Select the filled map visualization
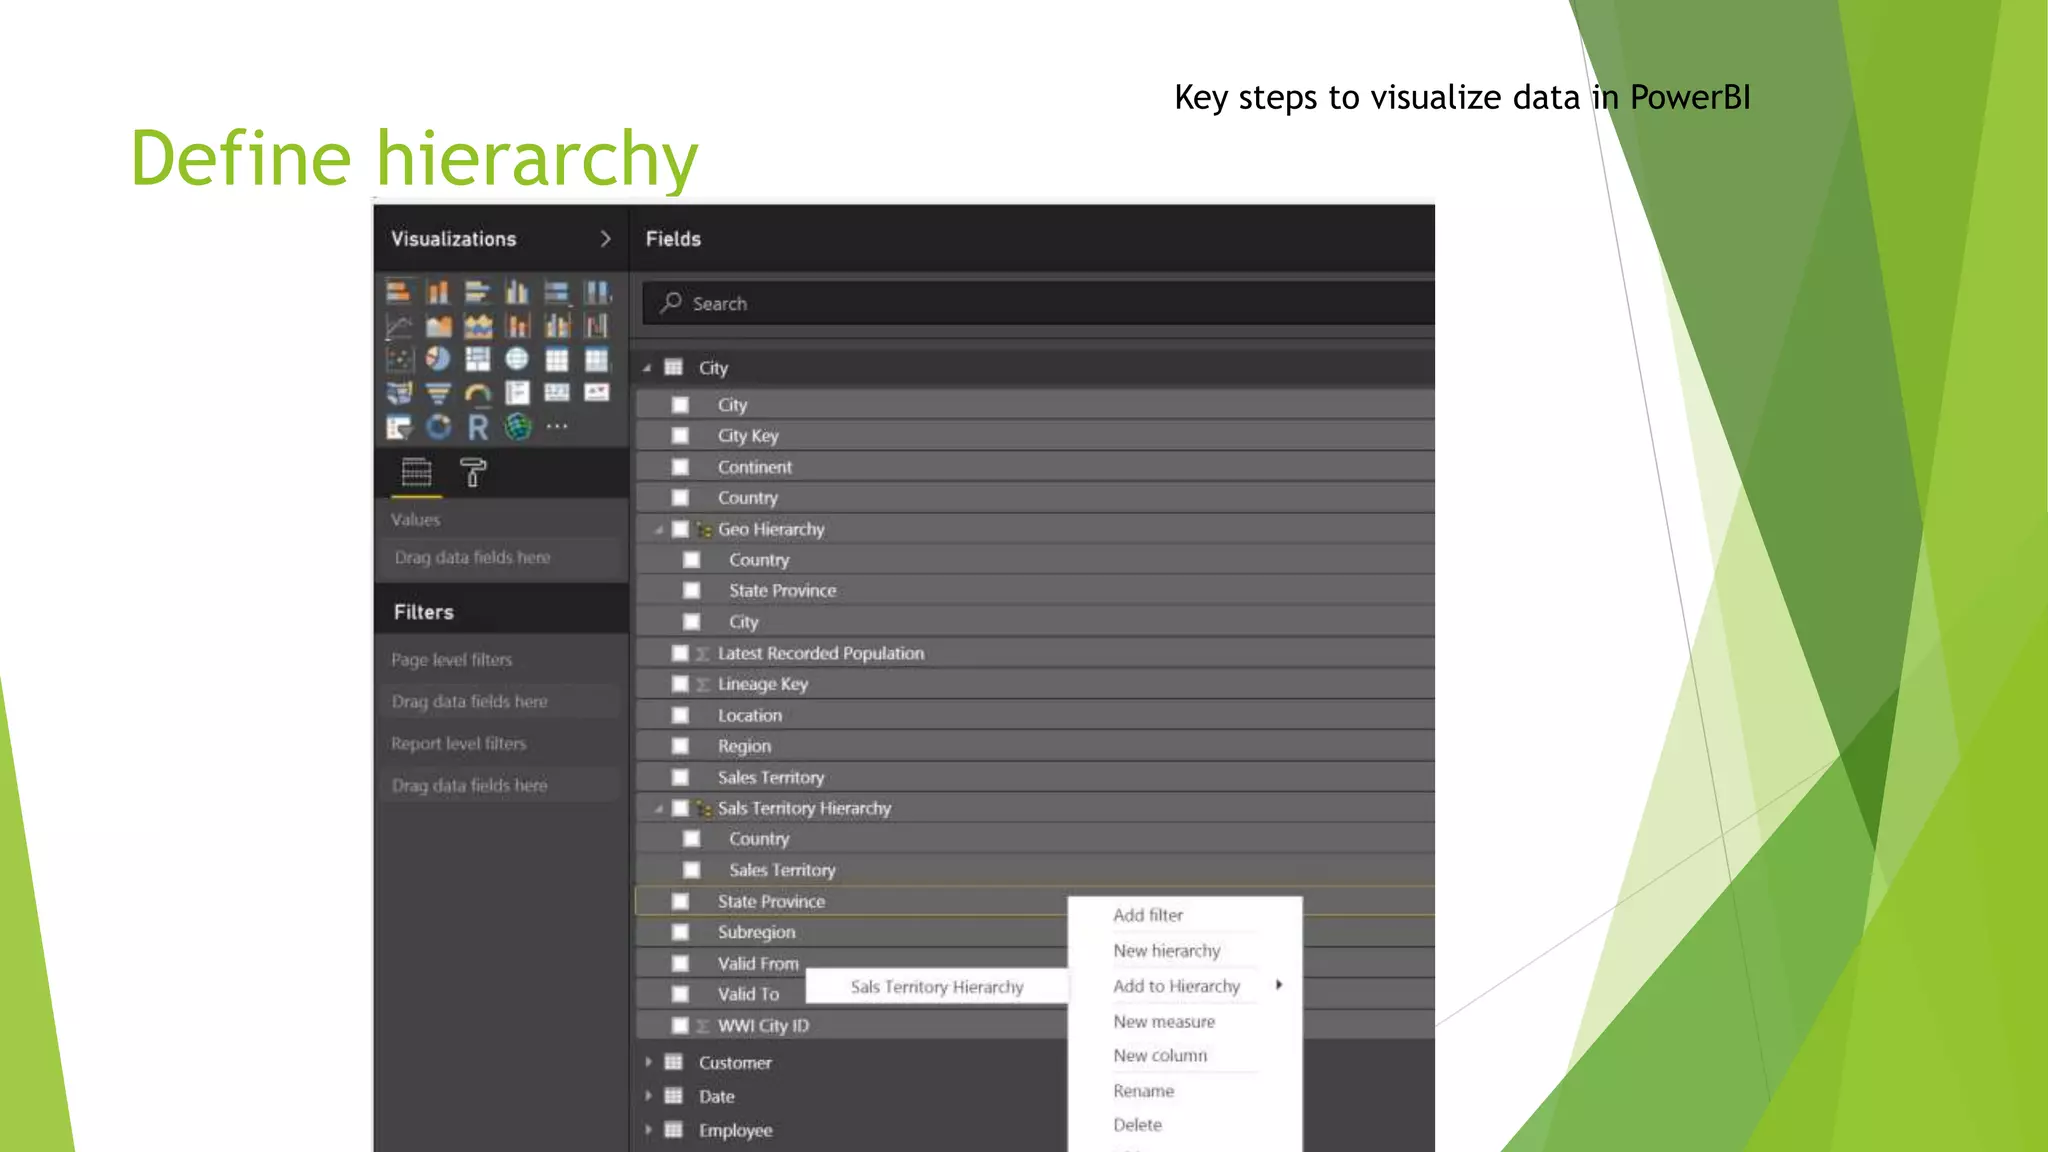2048x1152 pixels. [x=398, y=393]
